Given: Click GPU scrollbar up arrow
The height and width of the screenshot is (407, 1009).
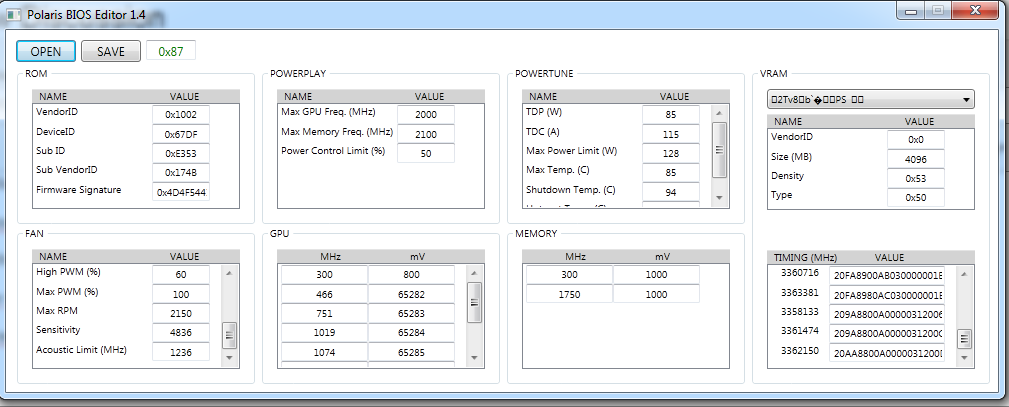Looking at the screenshot, I should (474, 272).
